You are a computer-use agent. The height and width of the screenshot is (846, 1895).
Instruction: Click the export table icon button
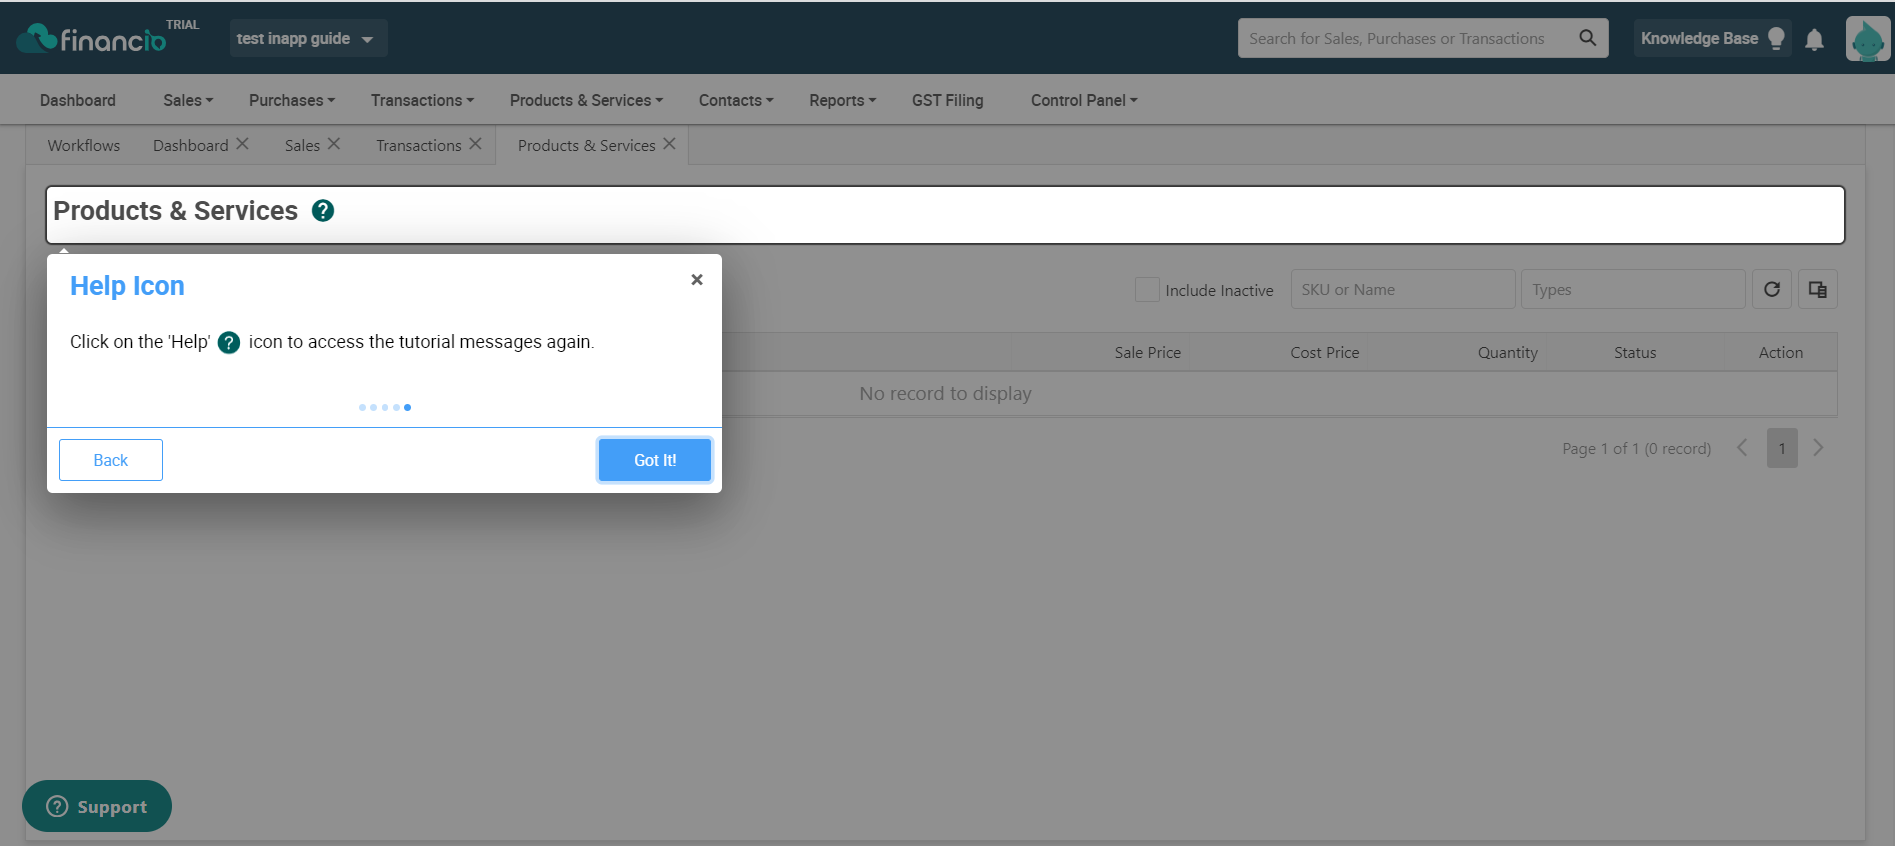click(x=1817, y=289)
